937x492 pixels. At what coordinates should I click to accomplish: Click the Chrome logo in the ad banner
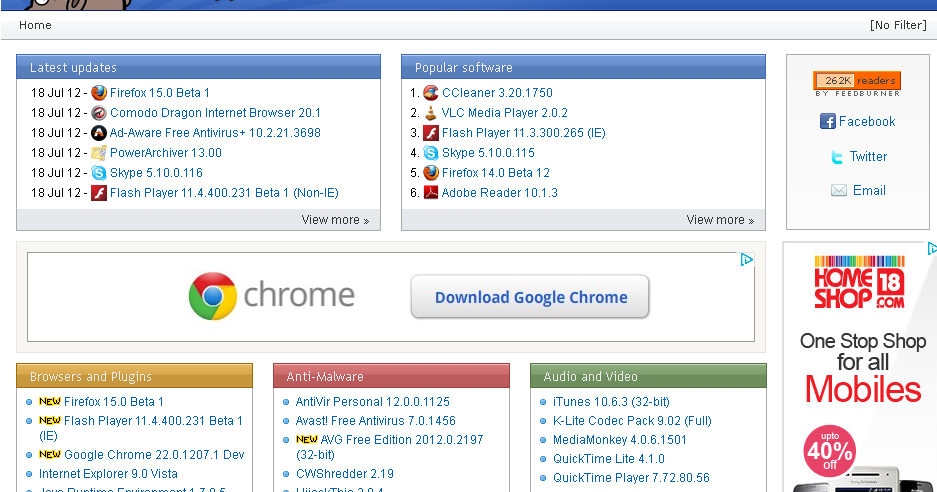tap(213, 296)
